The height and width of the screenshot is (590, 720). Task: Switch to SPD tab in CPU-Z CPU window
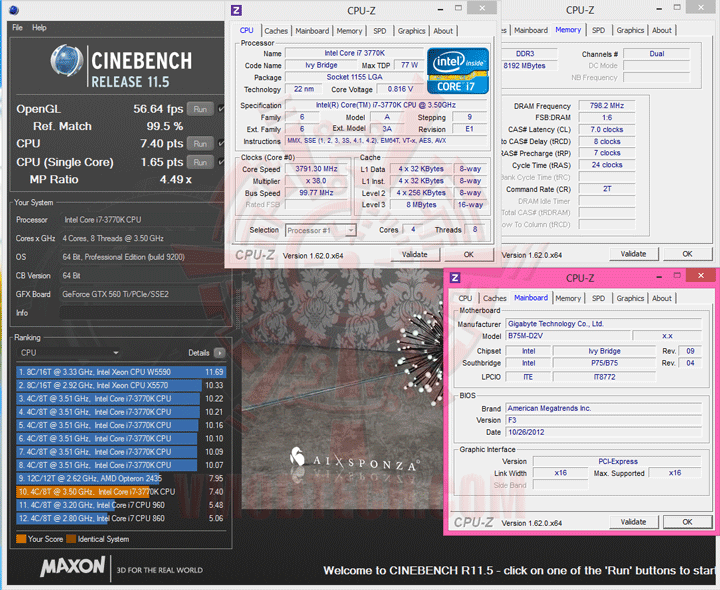pos(380,31)
